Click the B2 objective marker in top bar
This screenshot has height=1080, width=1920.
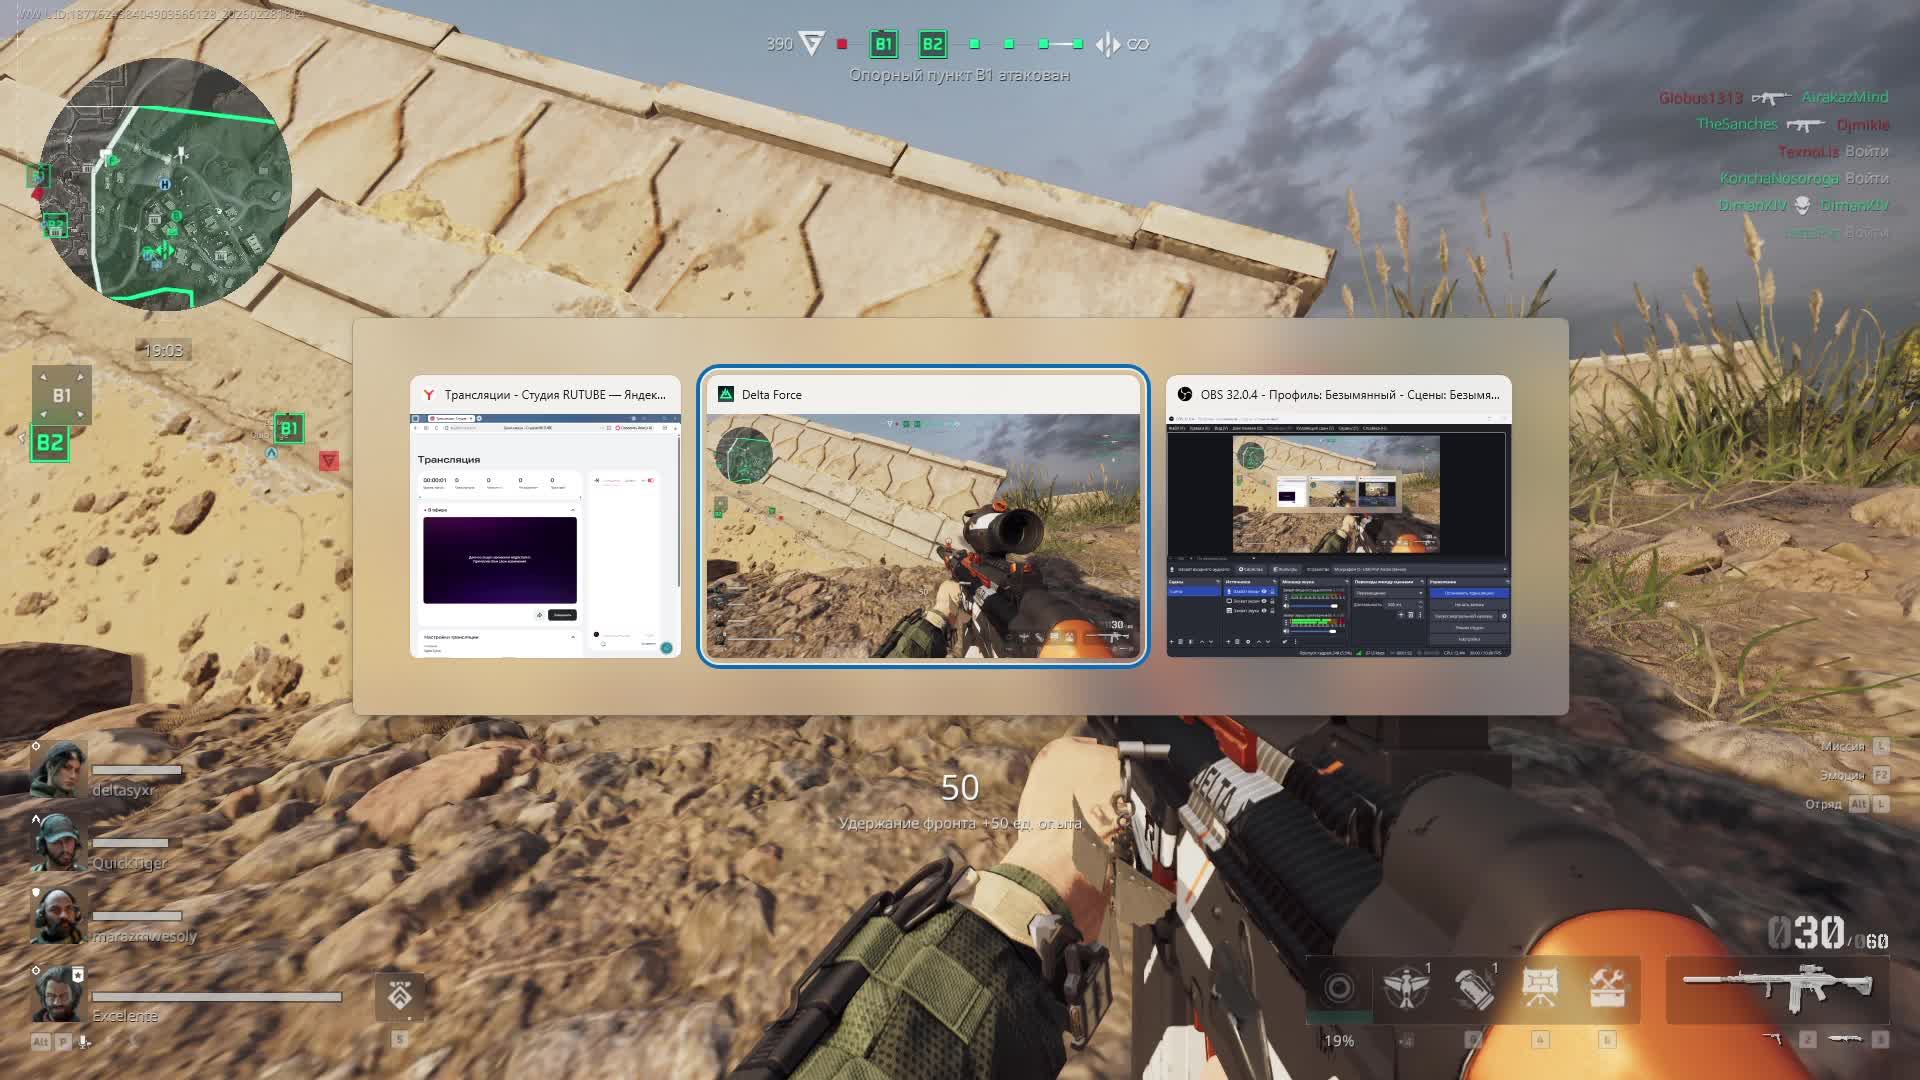pos(932,44)
